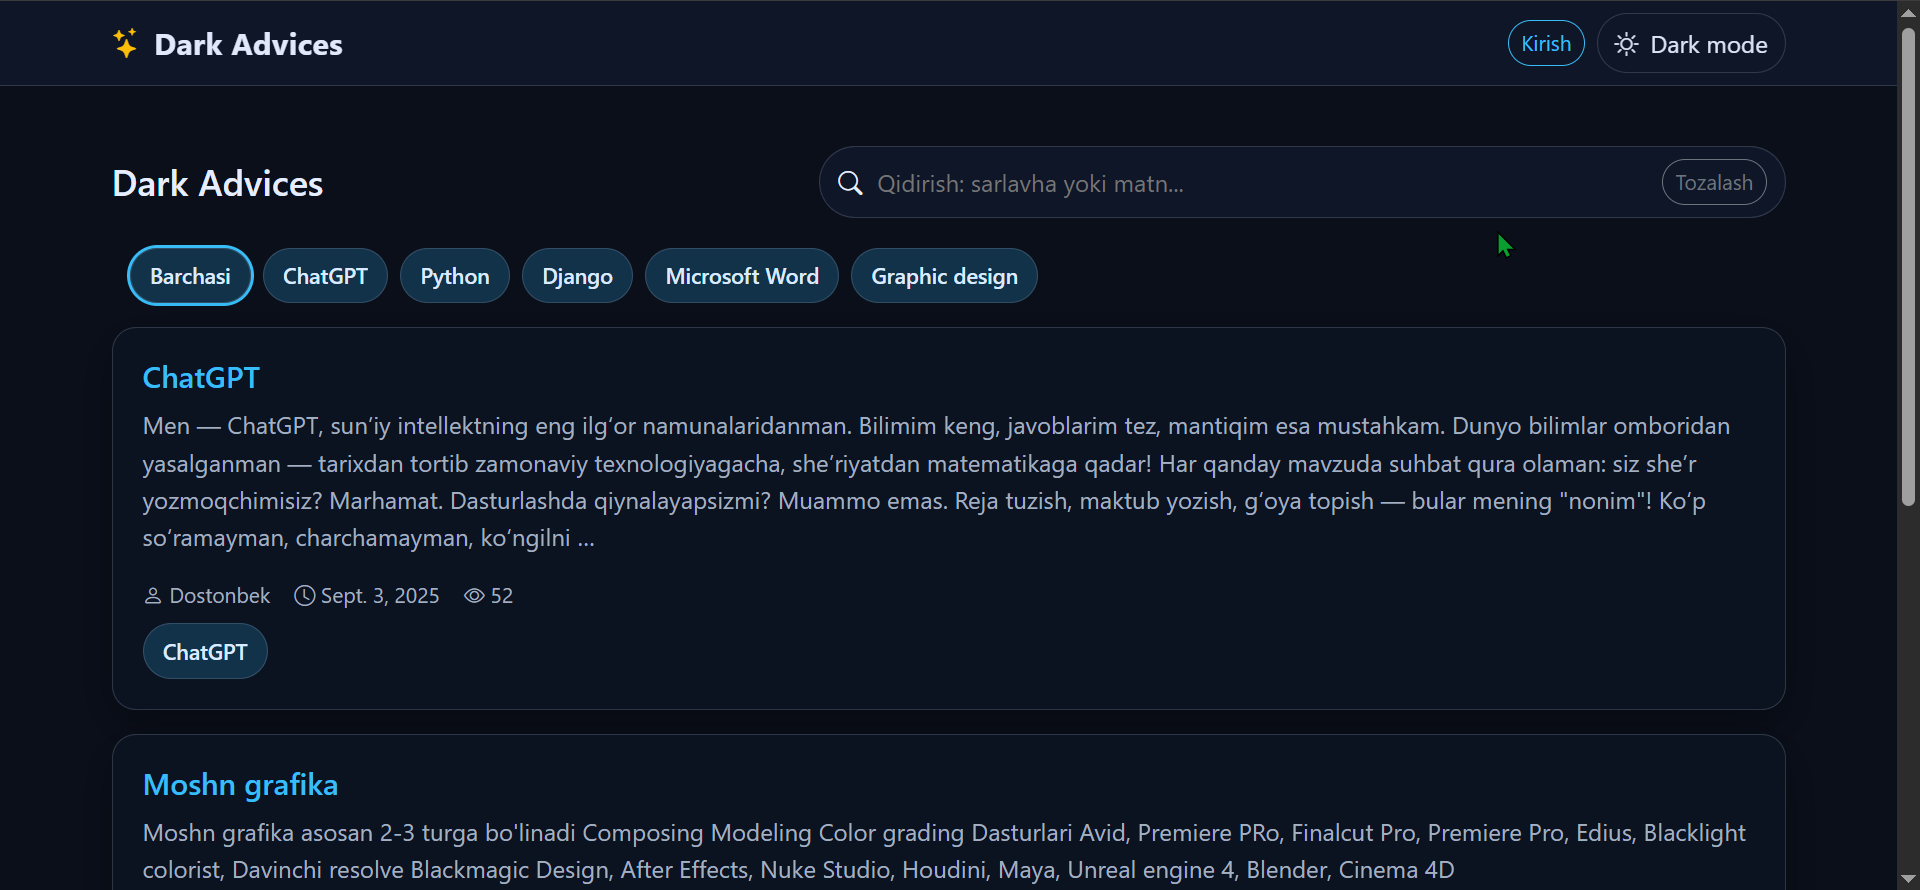Screen dimensions: 1920x890
Task: Open the Moshn grafika article
Action: tap(240, 785)
